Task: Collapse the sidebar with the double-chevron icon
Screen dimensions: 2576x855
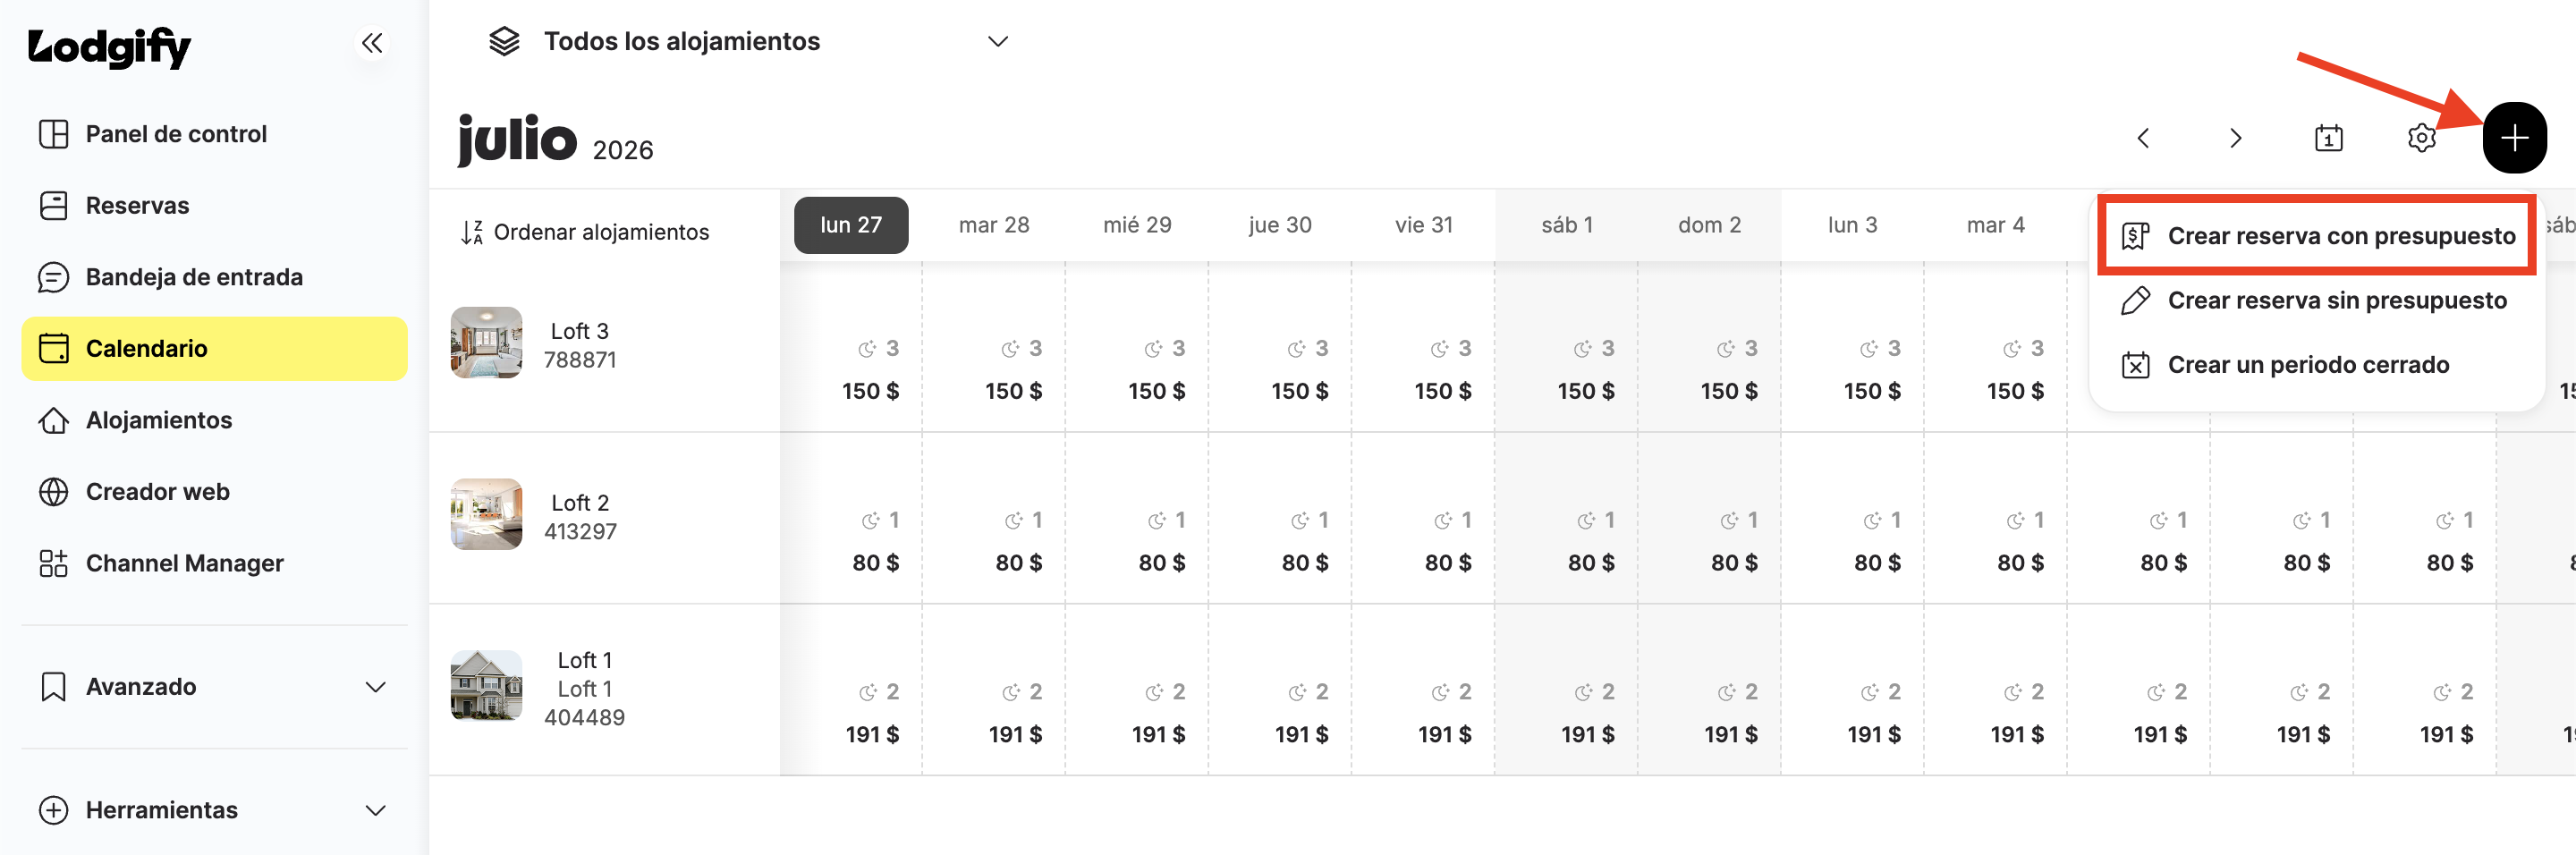Action: (372, 42)
